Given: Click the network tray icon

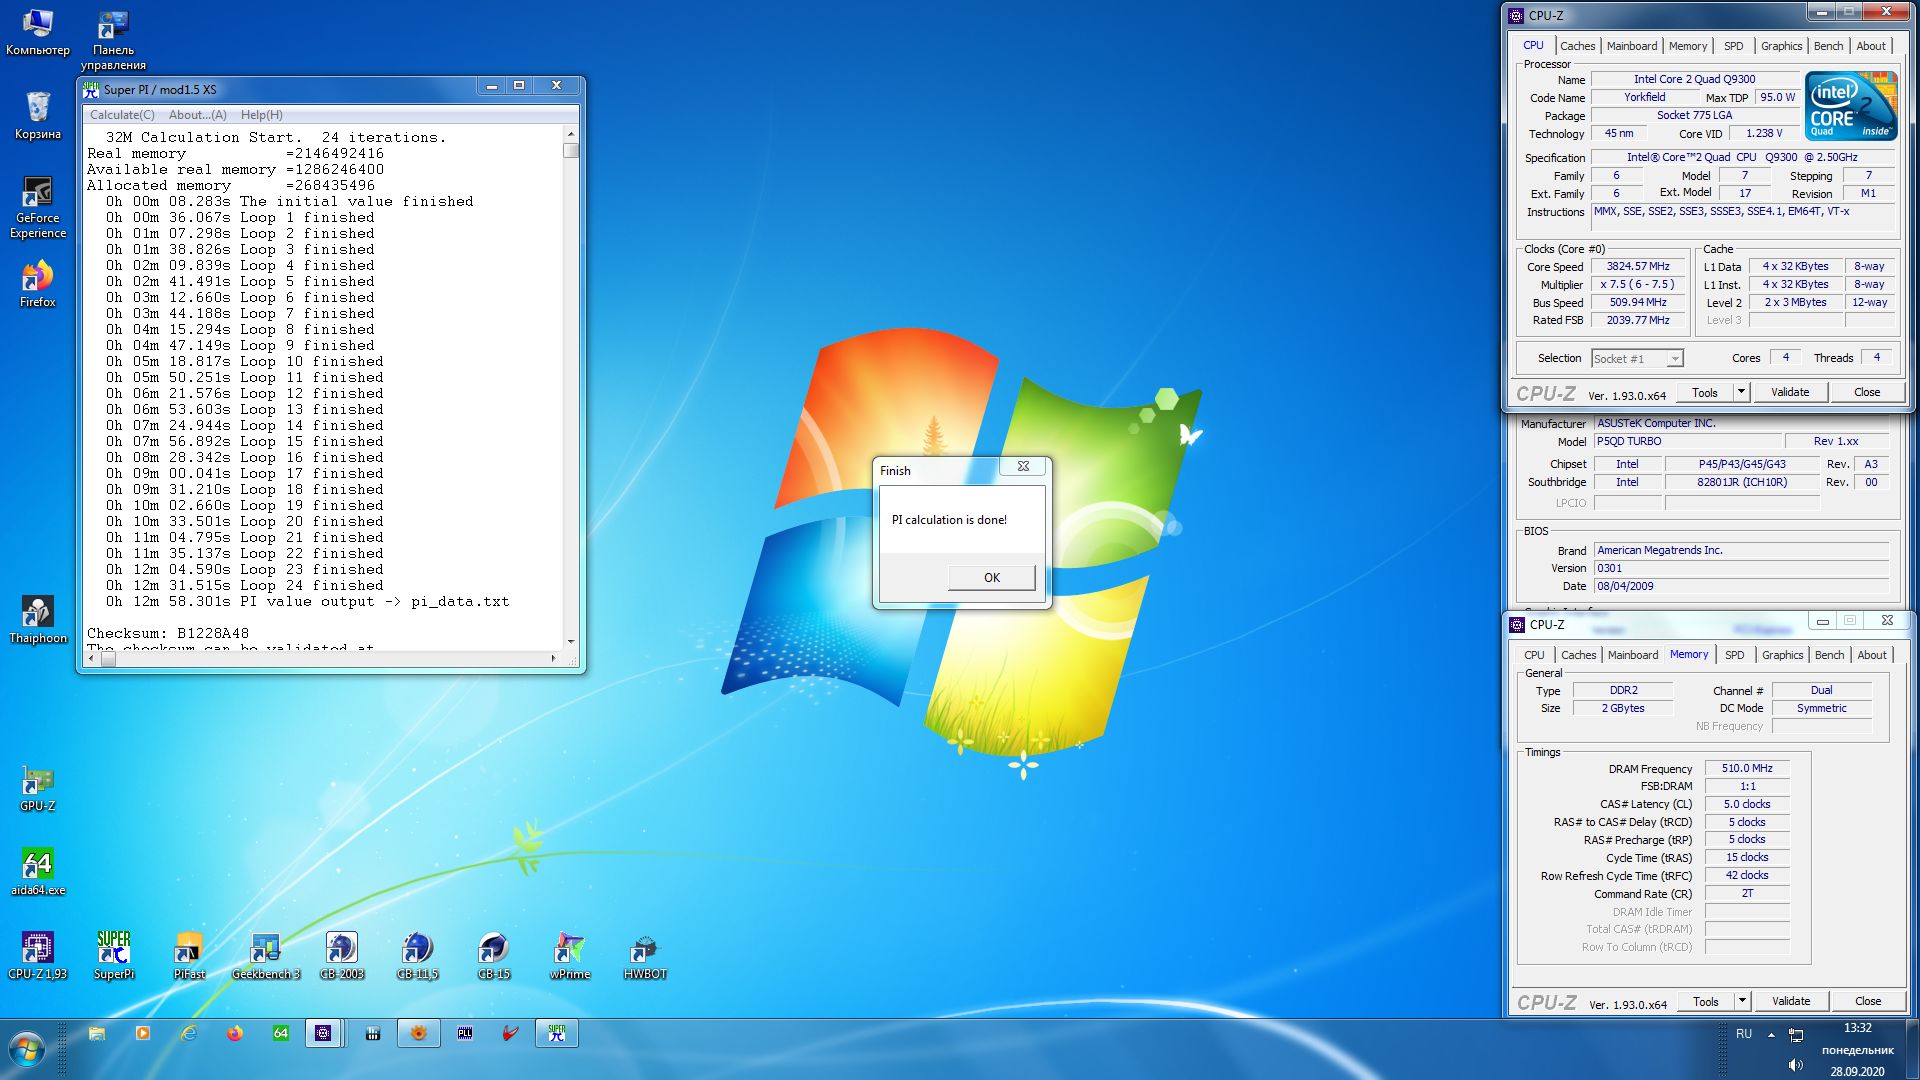Looking at the screenshot, I should pyautogui.click(x=1796, y=1035).
